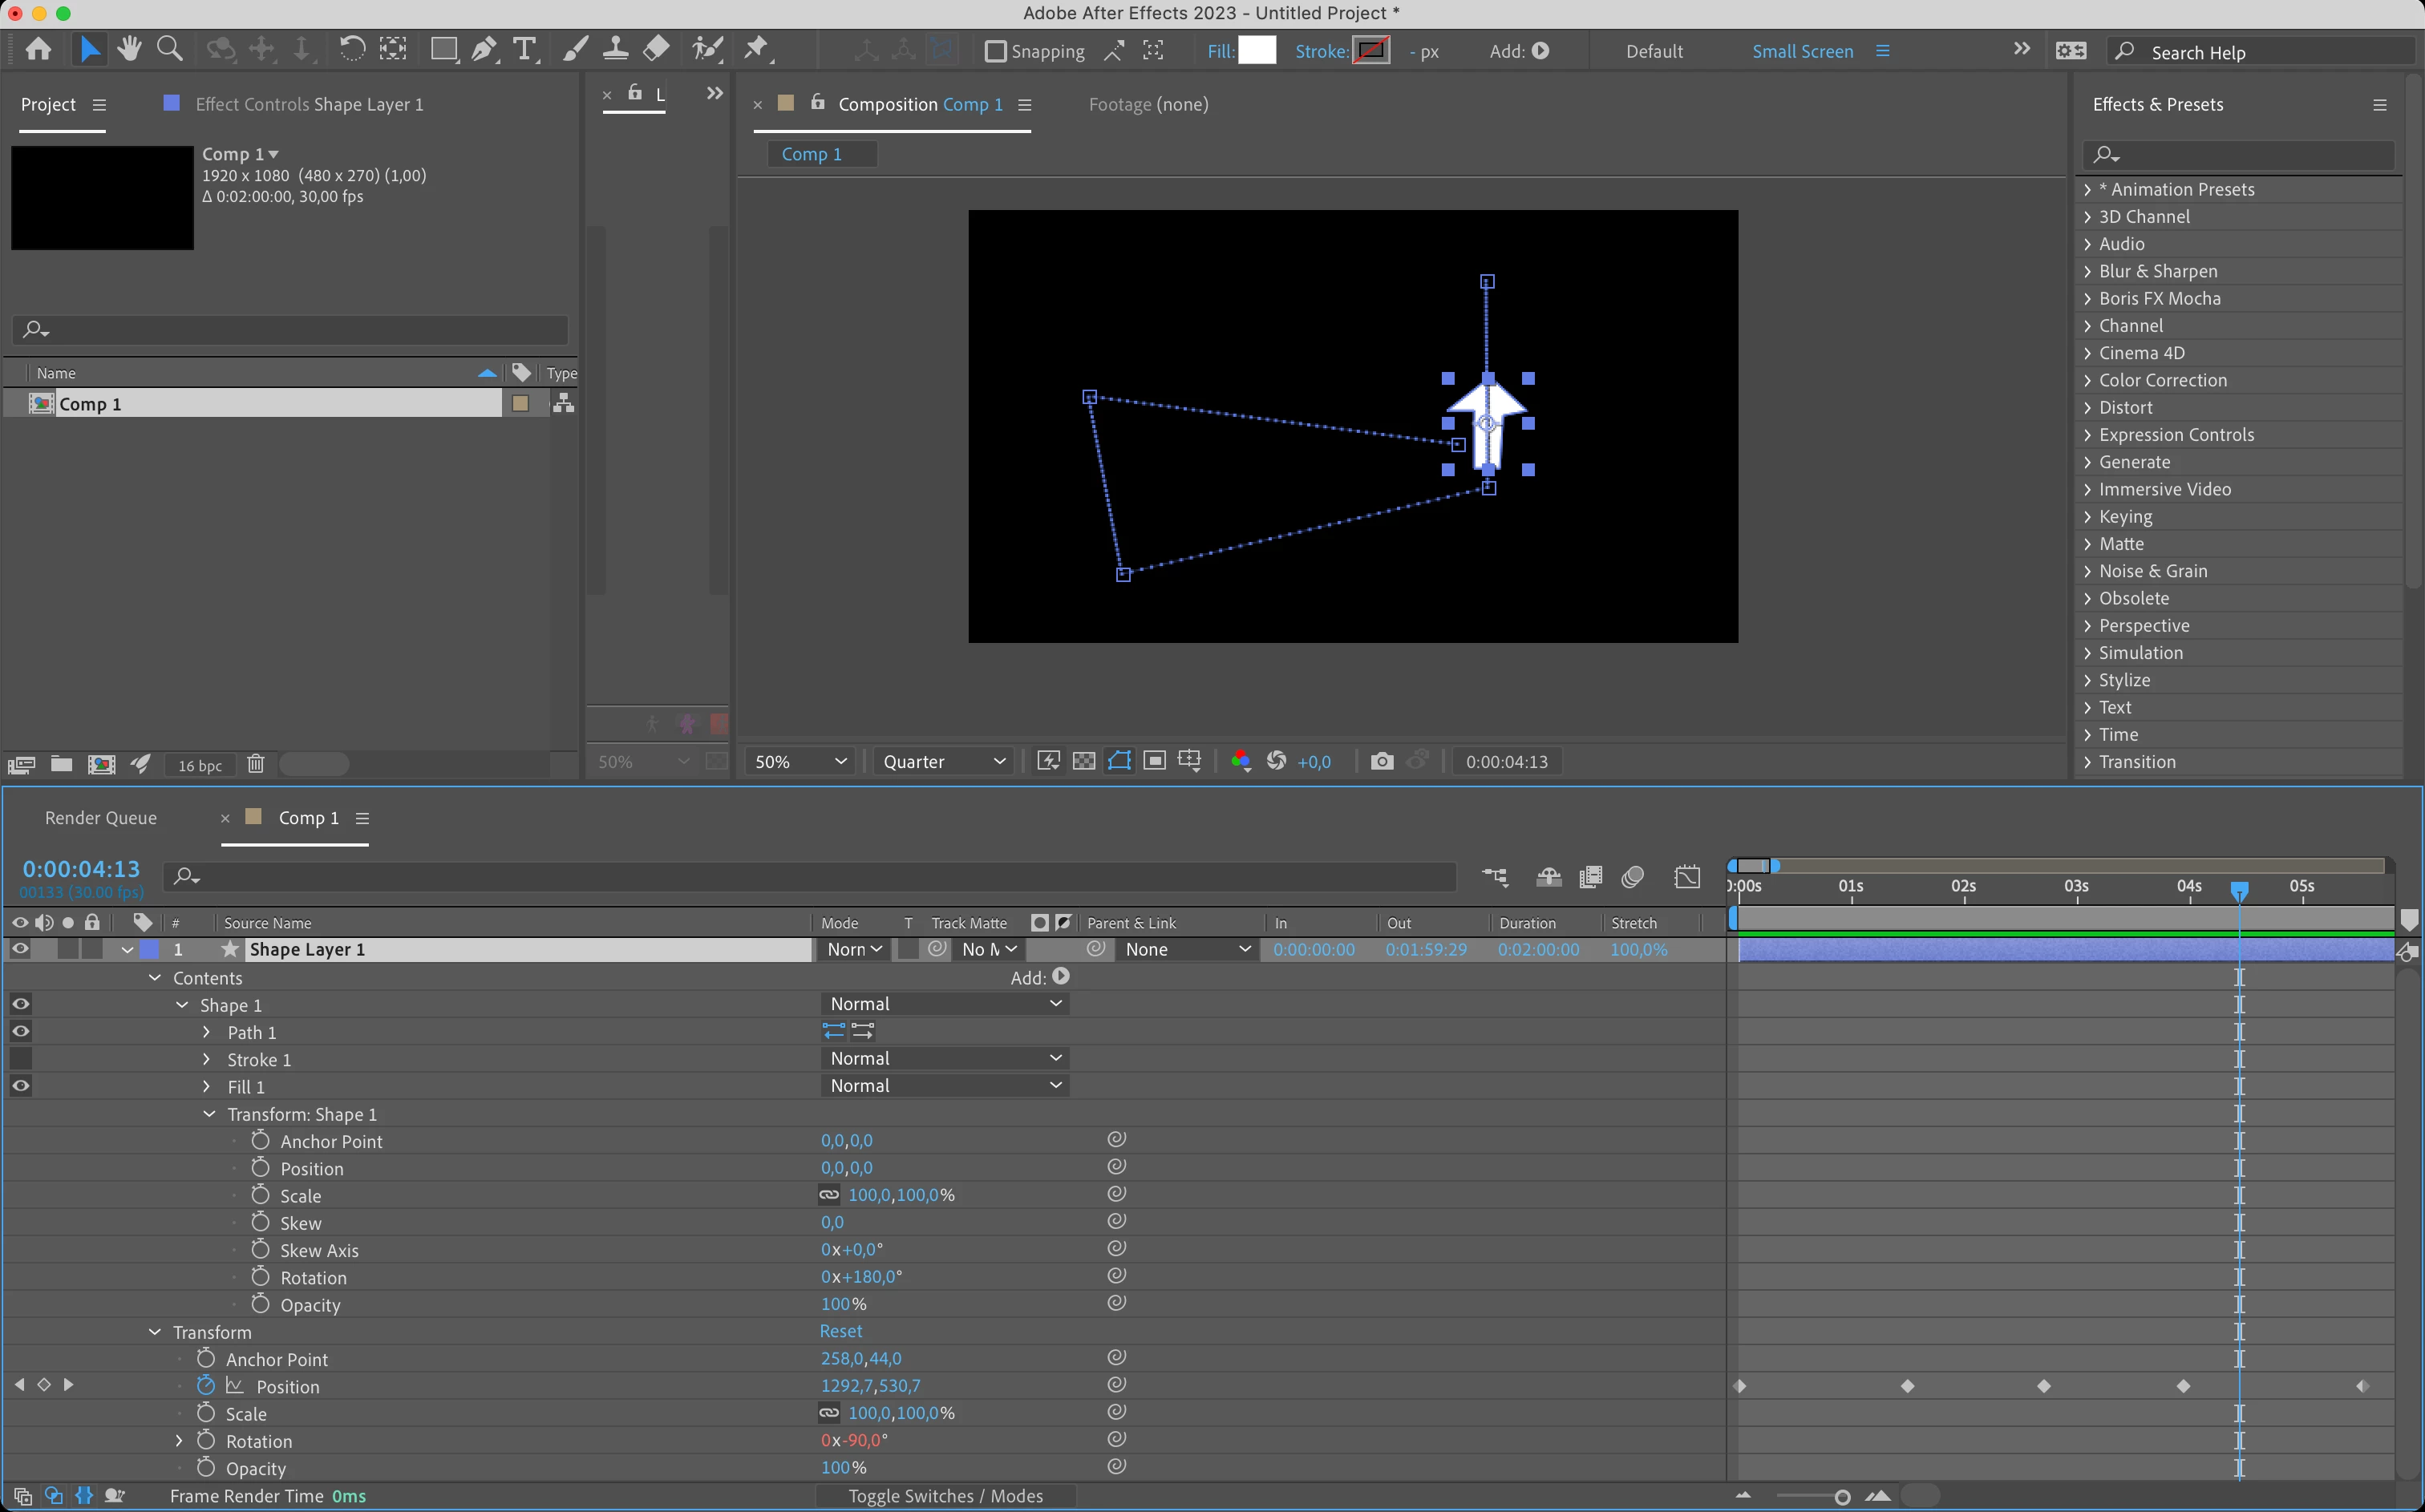Image resolution: width=2425 pixels, height=1512 pixels.
Task: Click Toggle Switches / Modes button
Action: [945, 1495]
